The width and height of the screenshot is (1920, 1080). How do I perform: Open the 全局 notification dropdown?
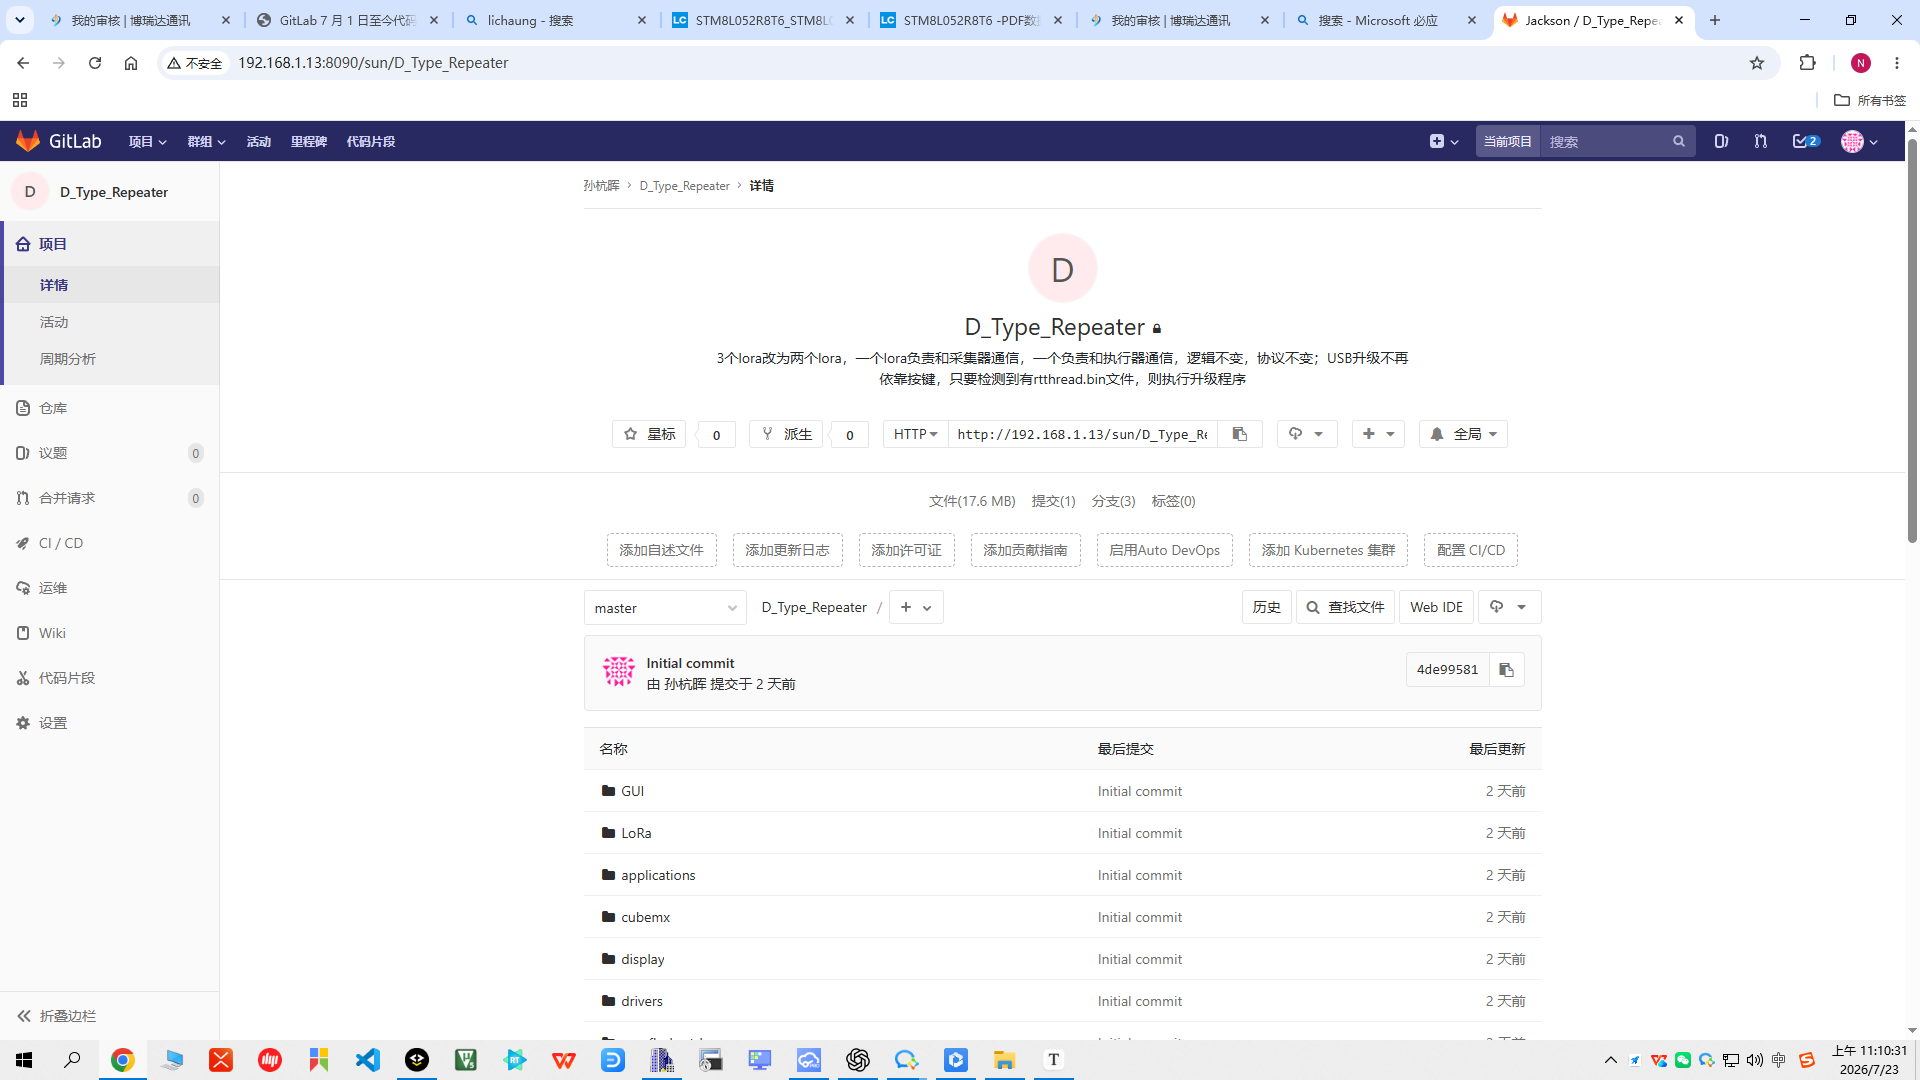tap(1463, 434)
